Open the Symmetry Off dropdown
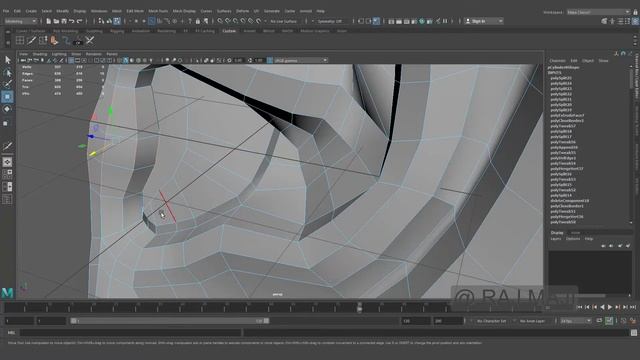Viewport: 640px width, 360px height. (x=332, y=21)
